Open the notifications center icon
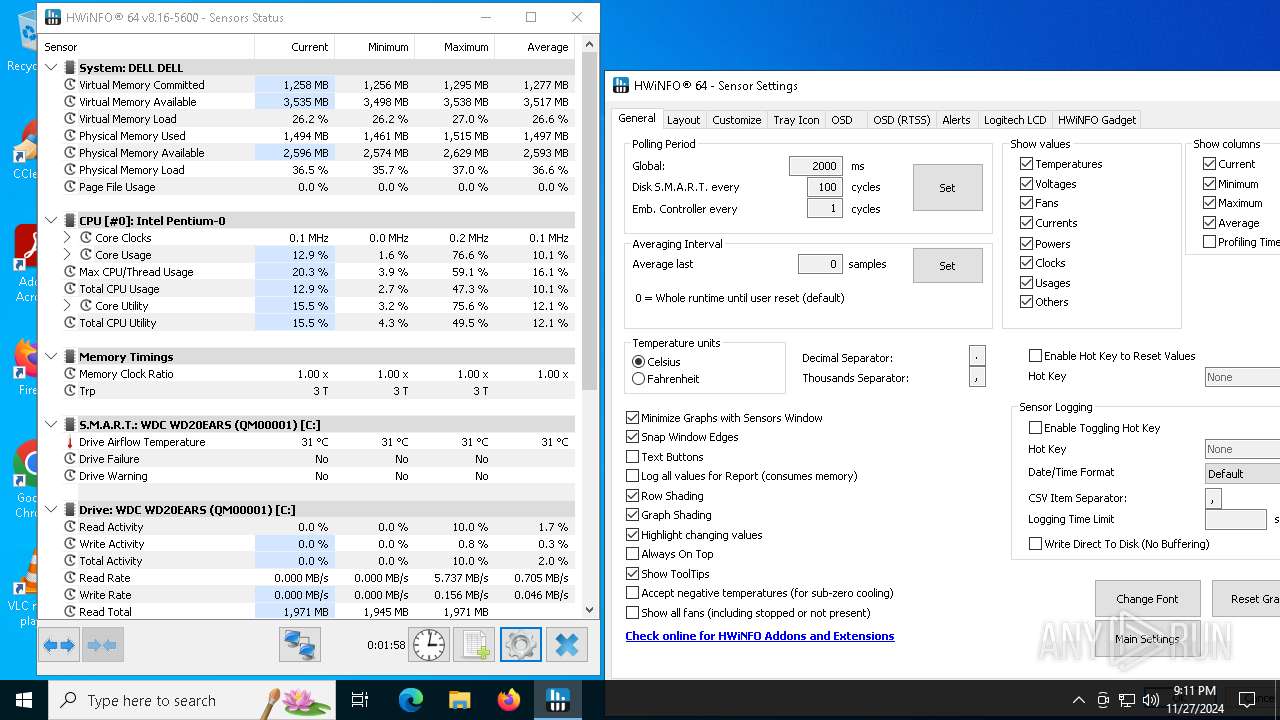Screen dimensions: 1280x720 [1246, 700]
